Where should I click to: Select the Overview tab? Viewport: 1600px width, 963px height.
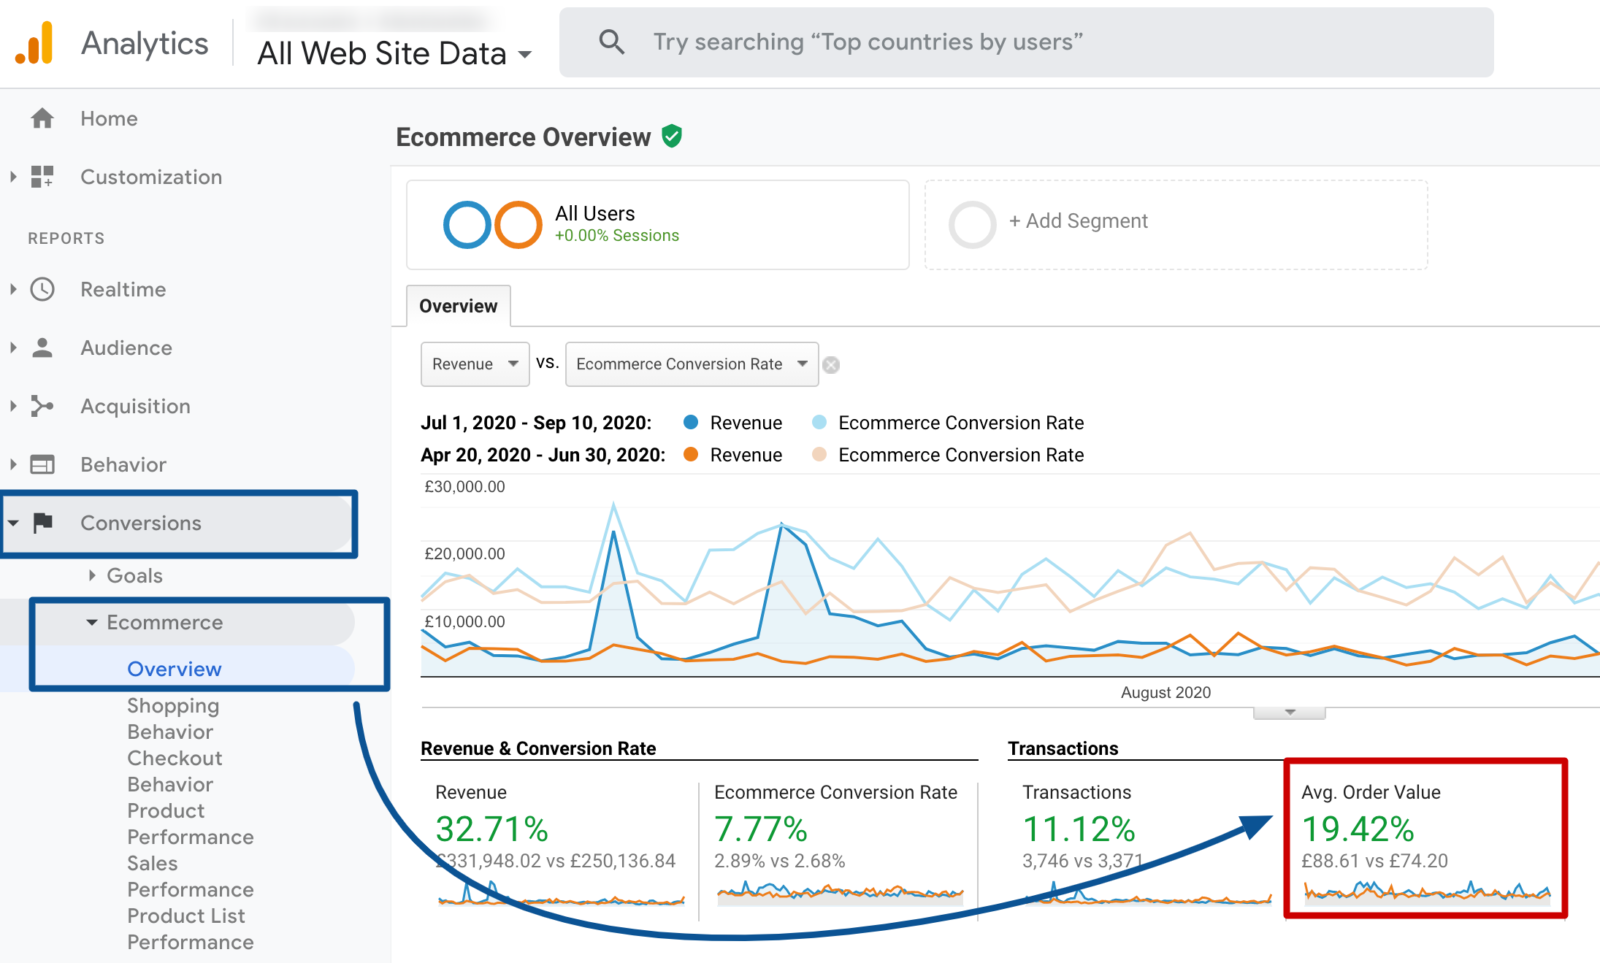(x=458, y=306)
